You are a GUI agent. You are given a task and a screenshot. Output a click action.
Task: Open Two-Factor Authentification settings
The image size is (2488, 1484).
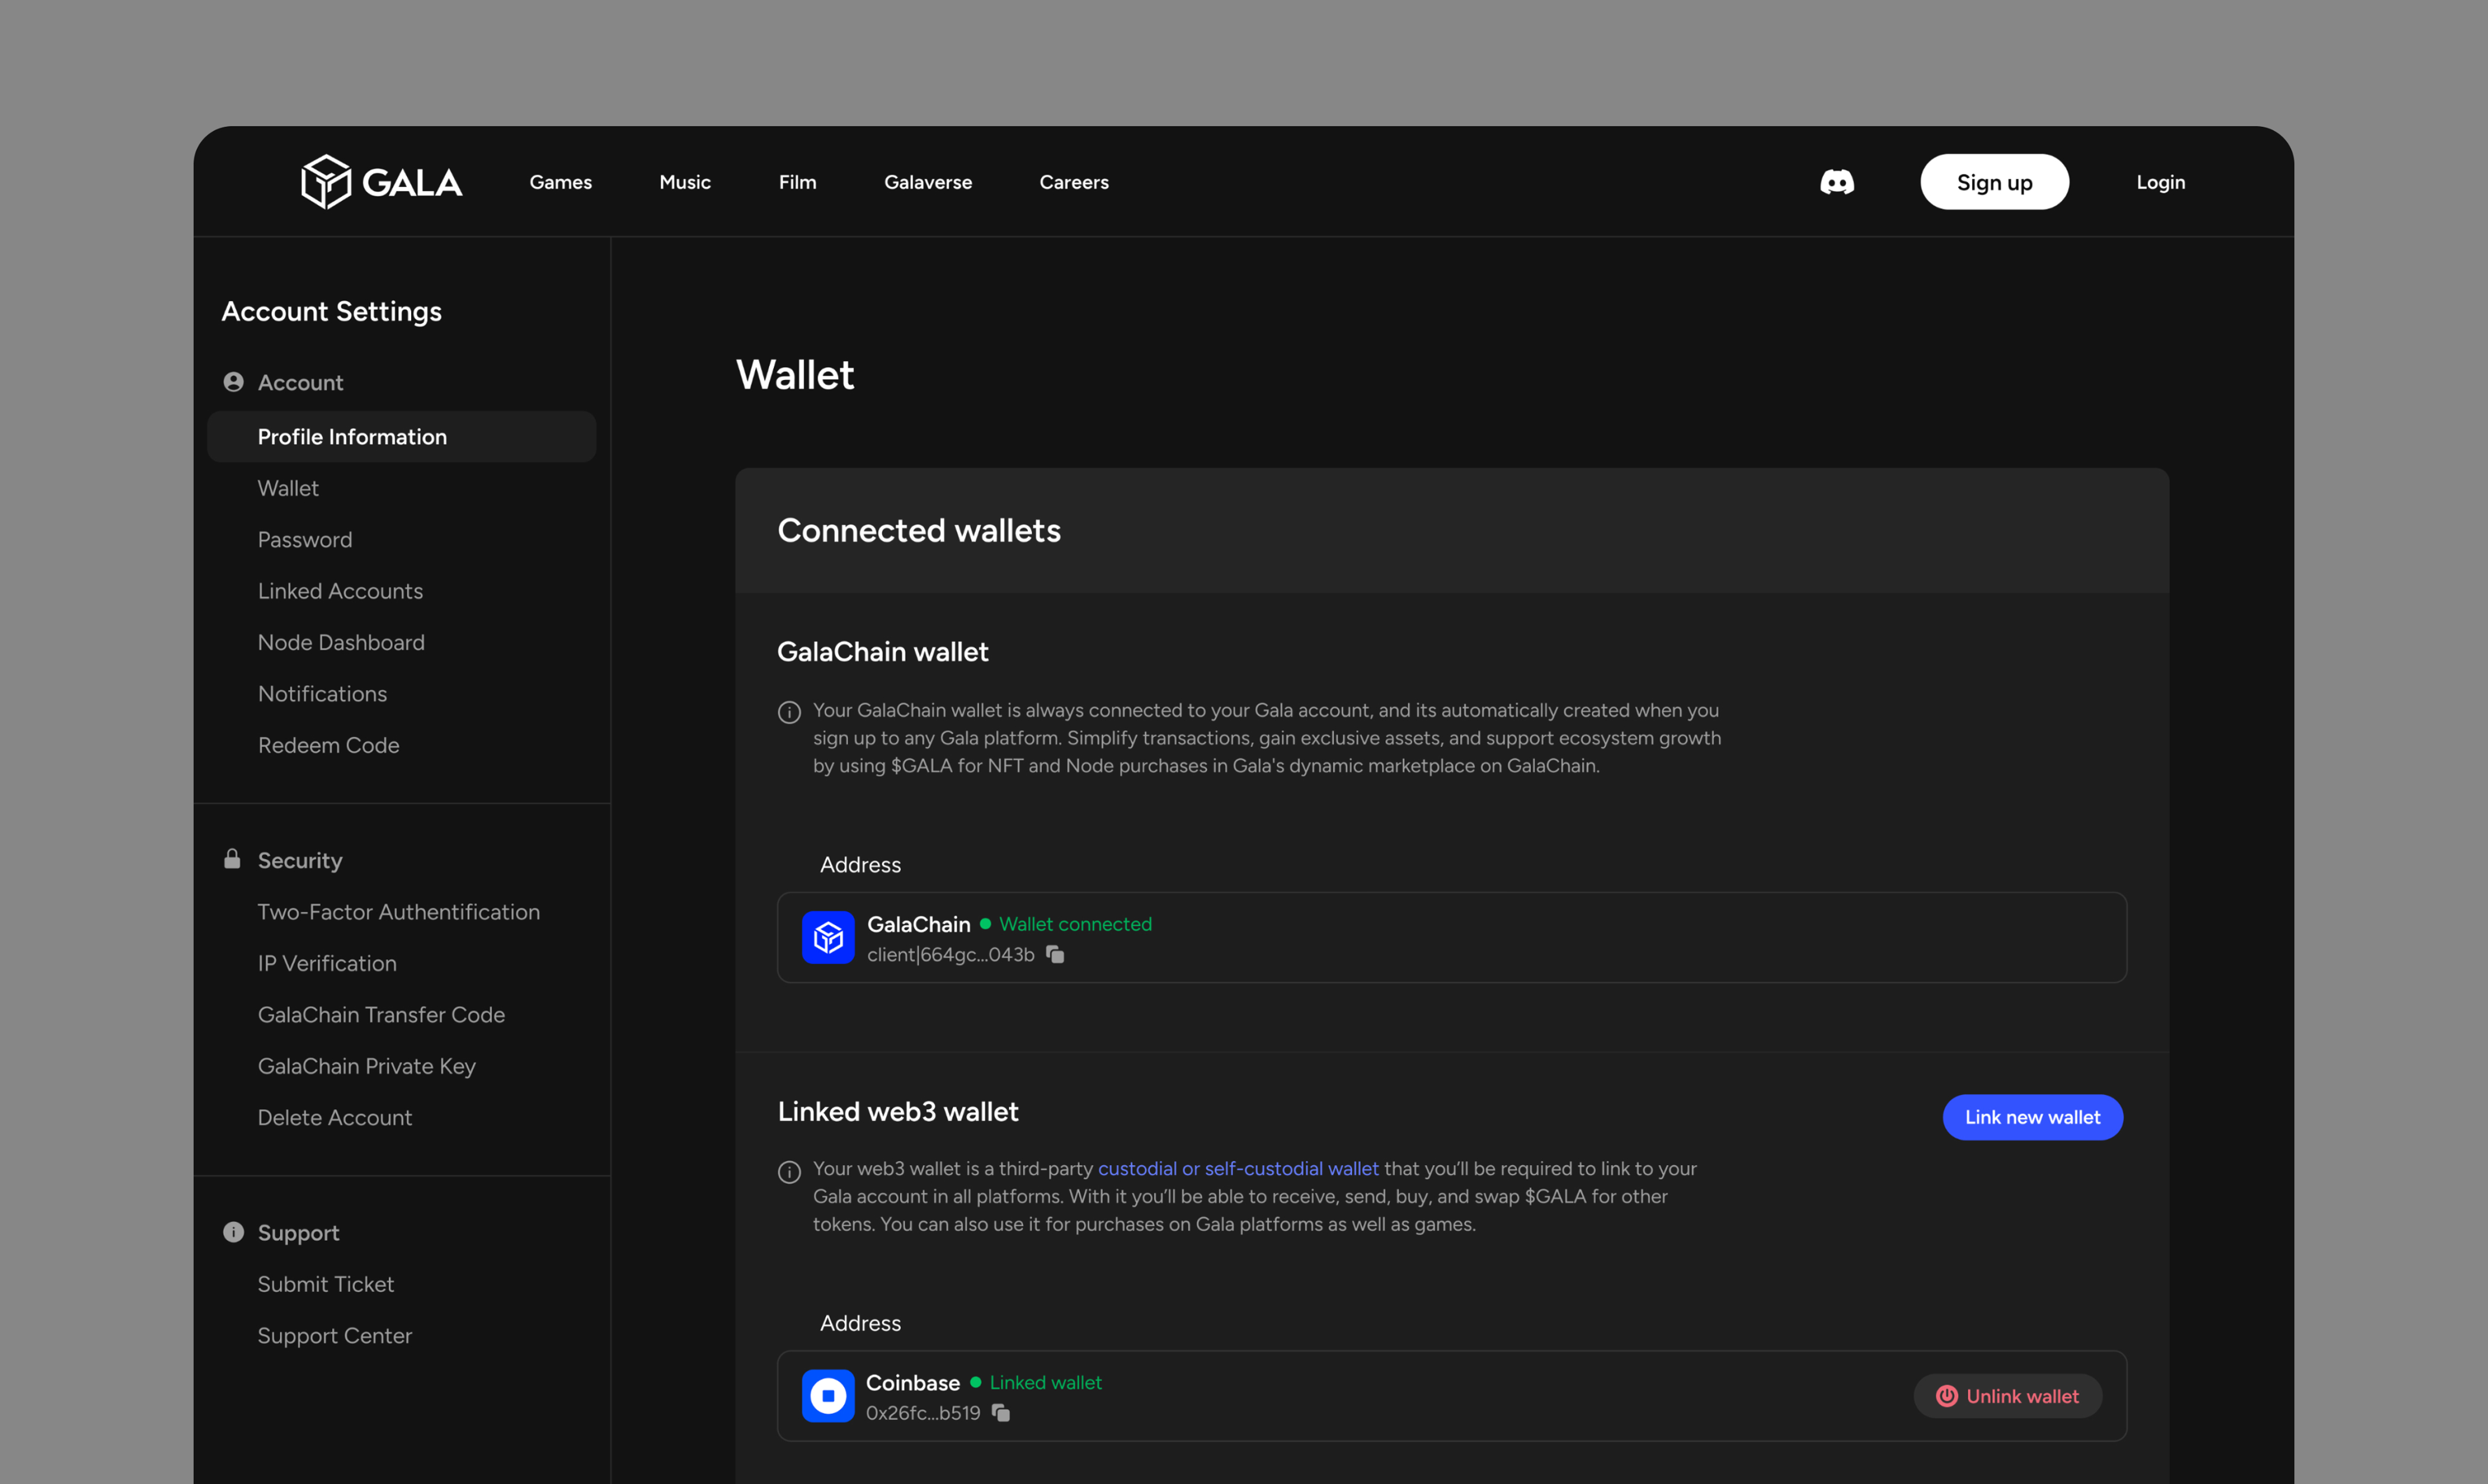(398, 911)
